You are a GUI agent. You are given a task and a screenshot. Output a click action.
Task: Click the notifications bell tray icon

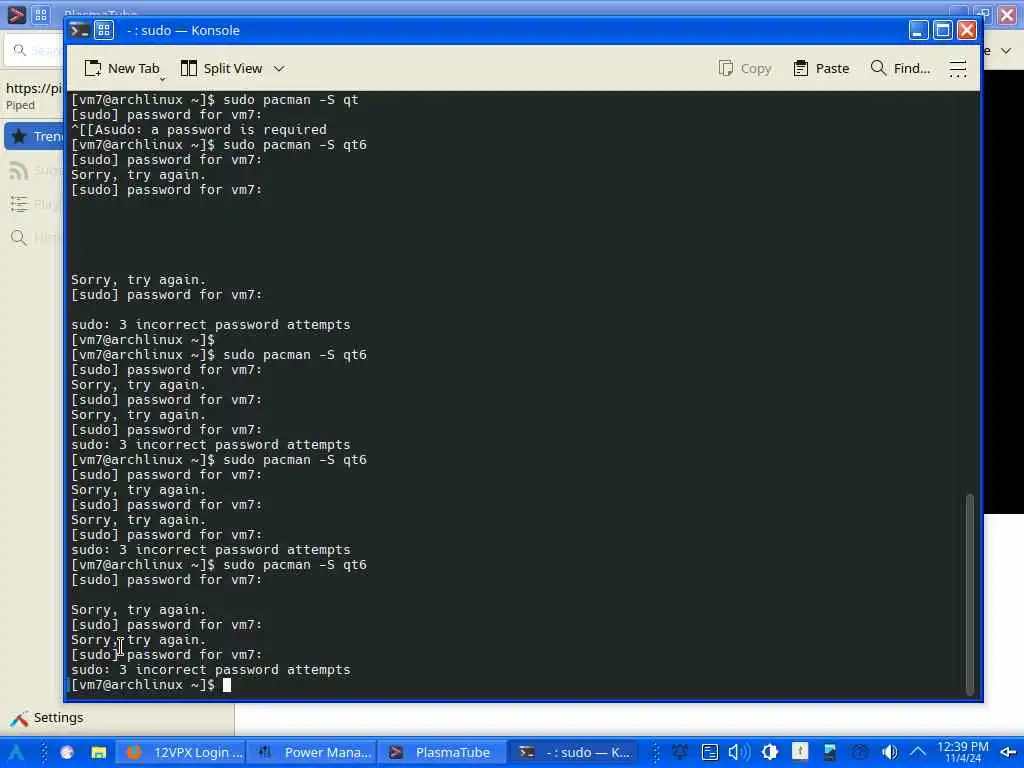click(x=679, y=752)
